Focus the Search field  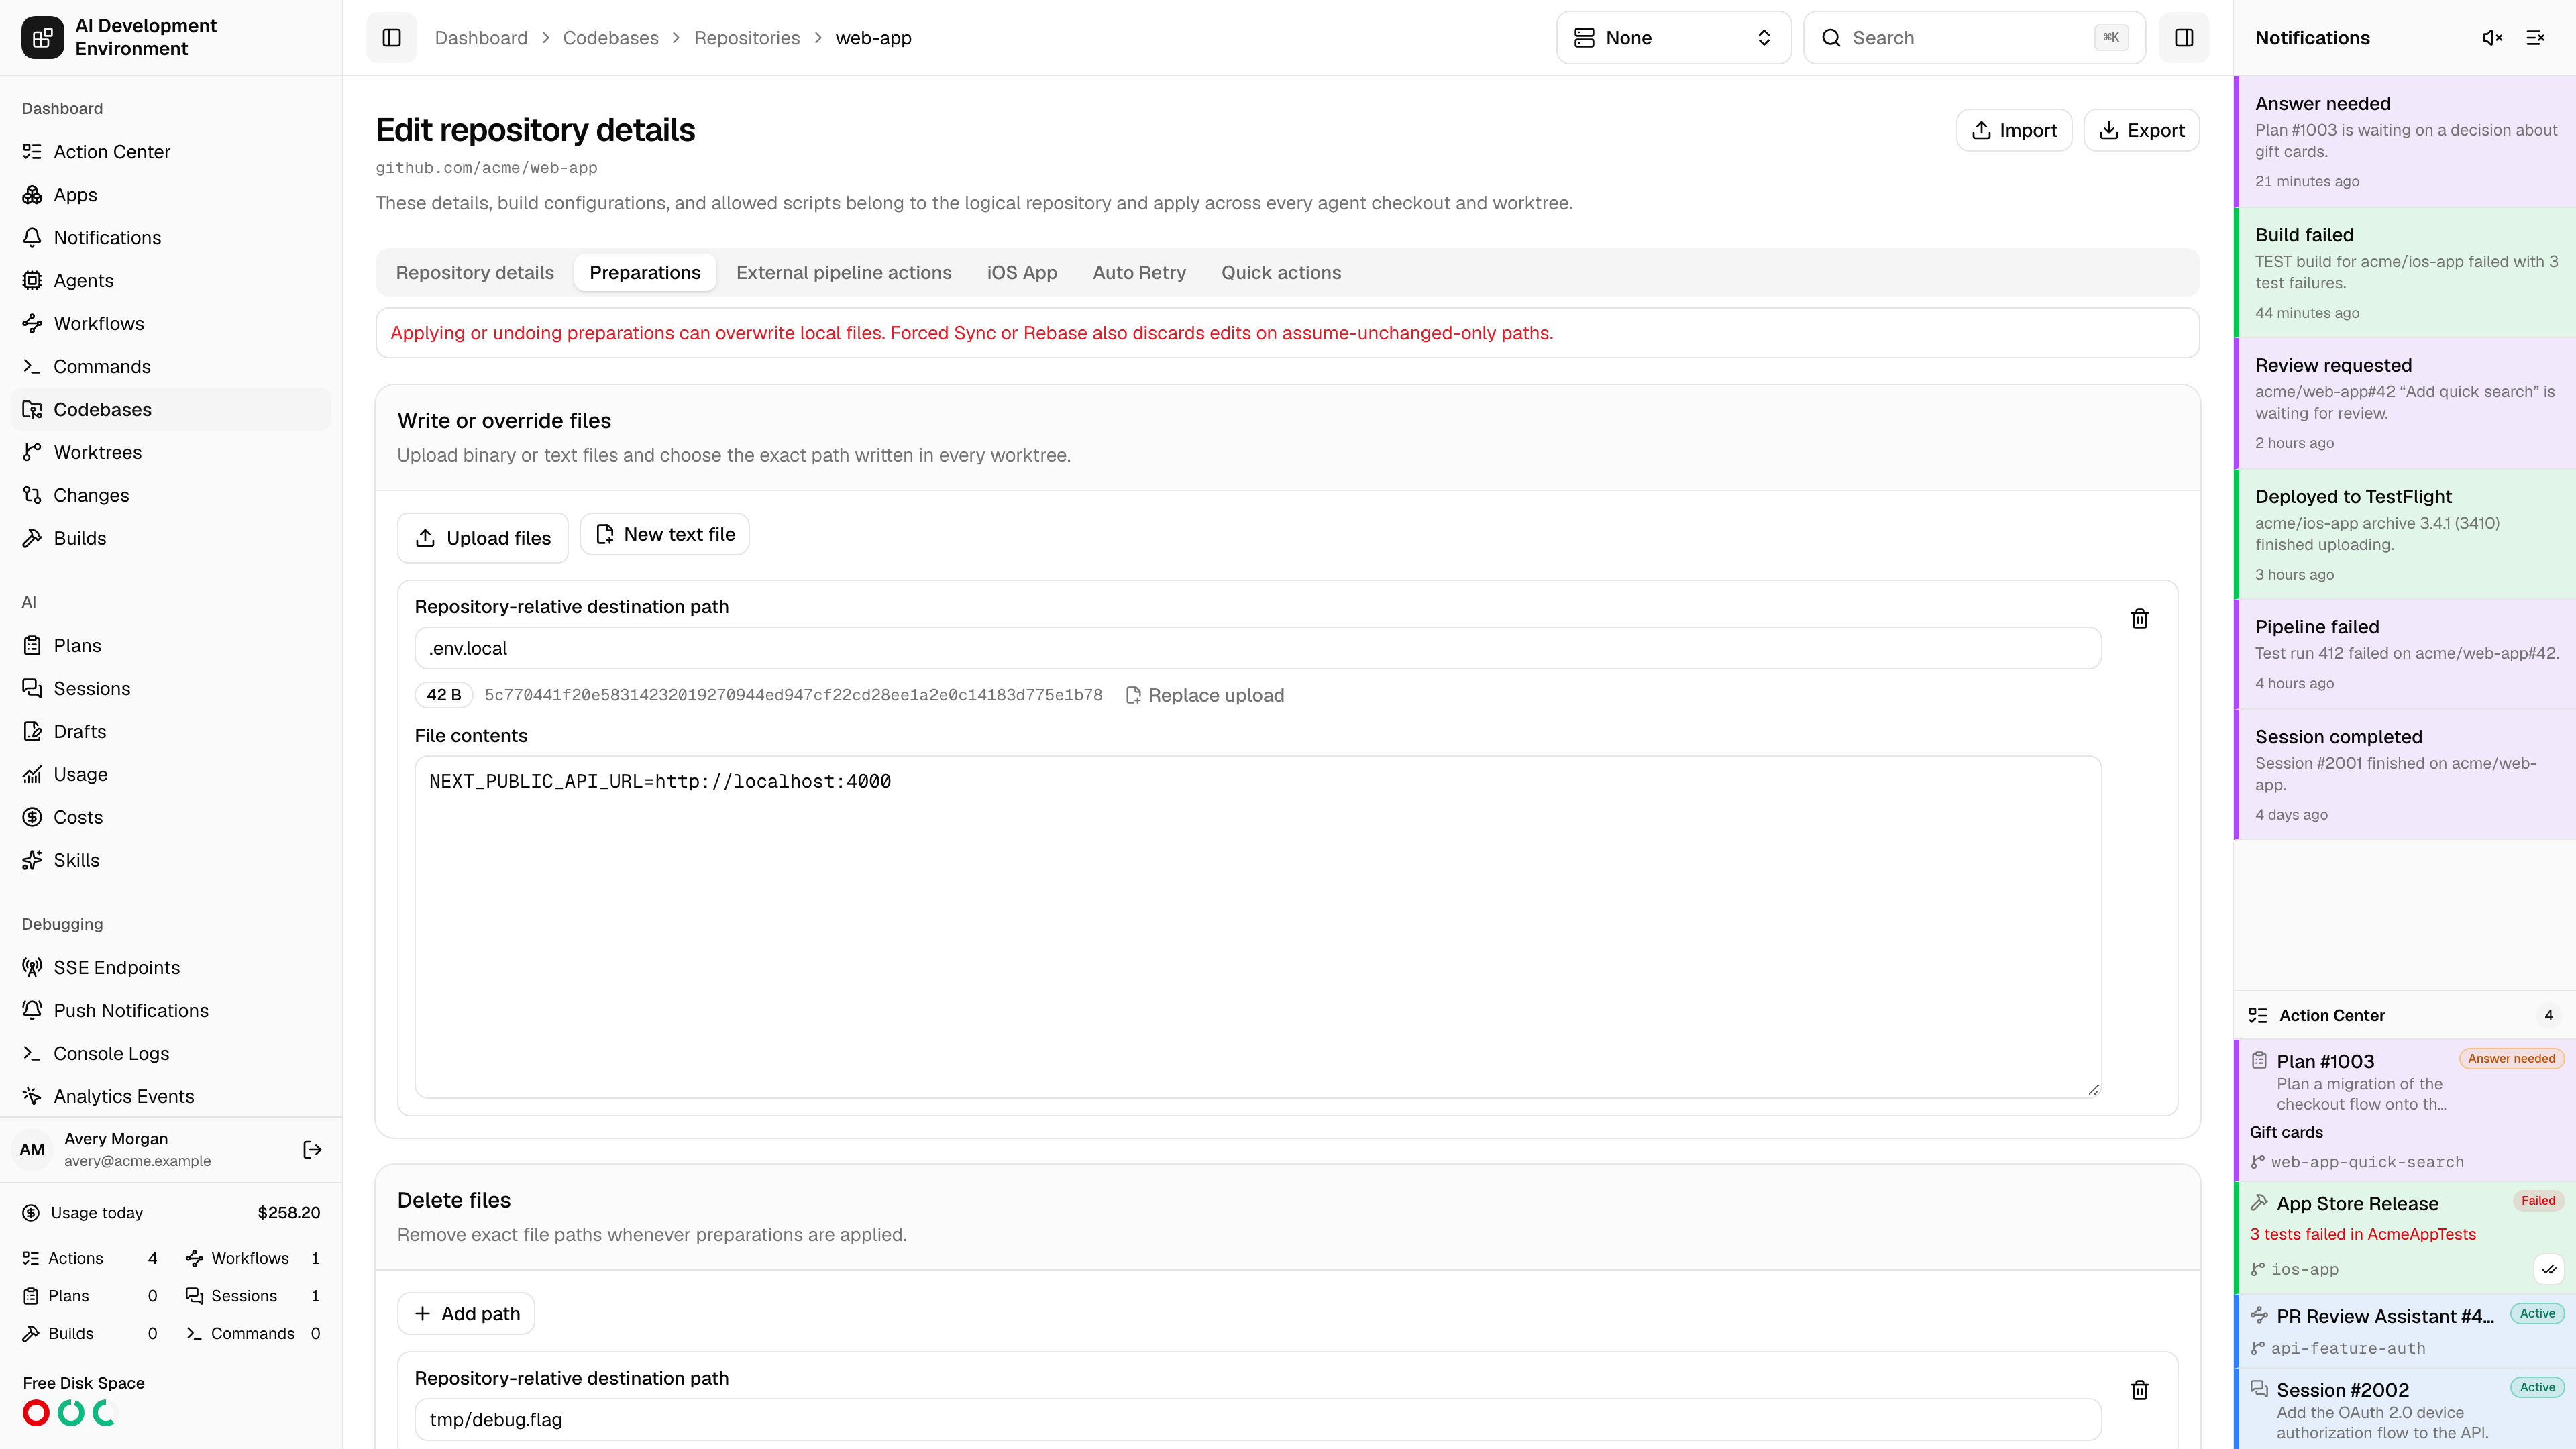1974,38
